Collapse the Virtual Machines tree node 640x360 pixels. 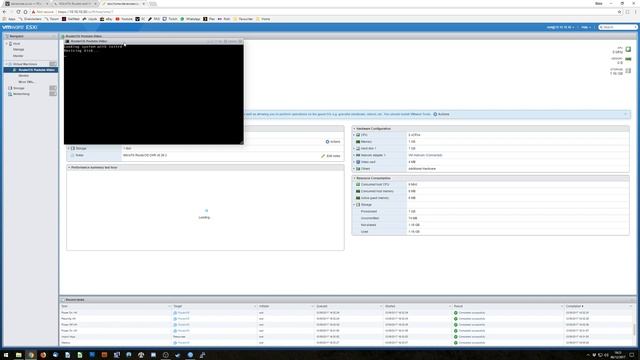pyautogui.click(x=7, y=64)
